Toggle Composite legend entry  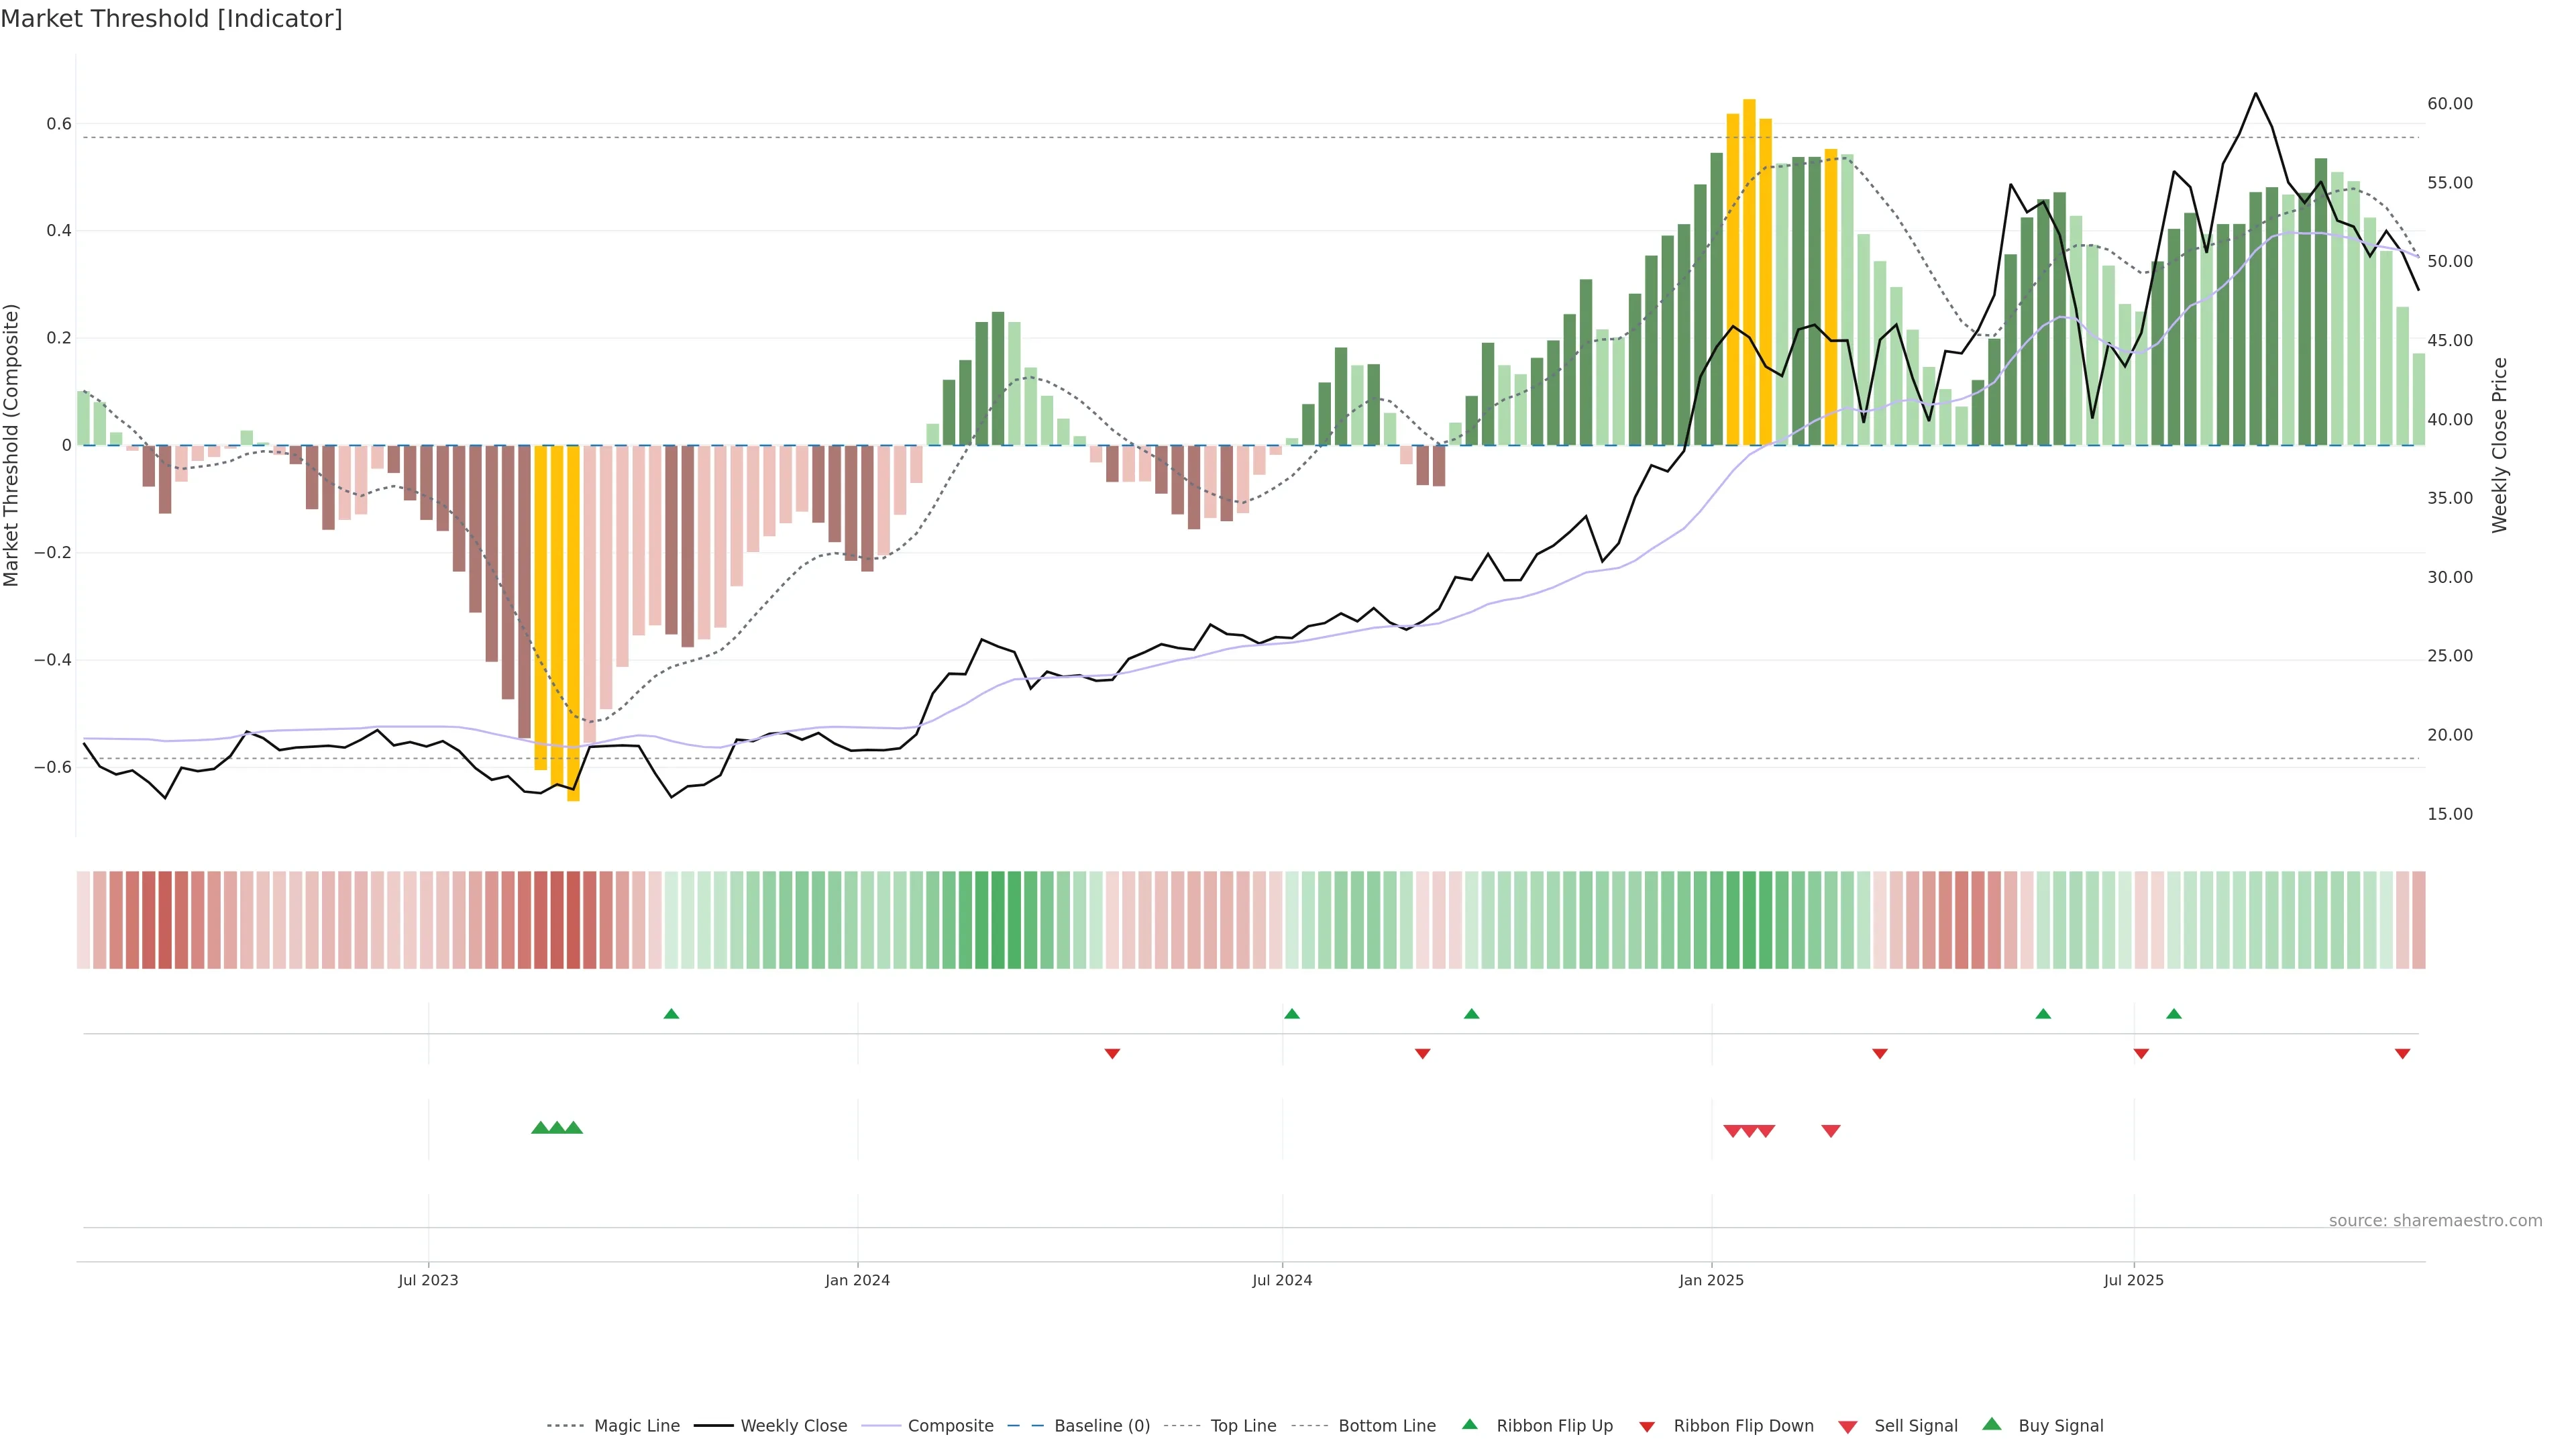(x=950, y=1426)
